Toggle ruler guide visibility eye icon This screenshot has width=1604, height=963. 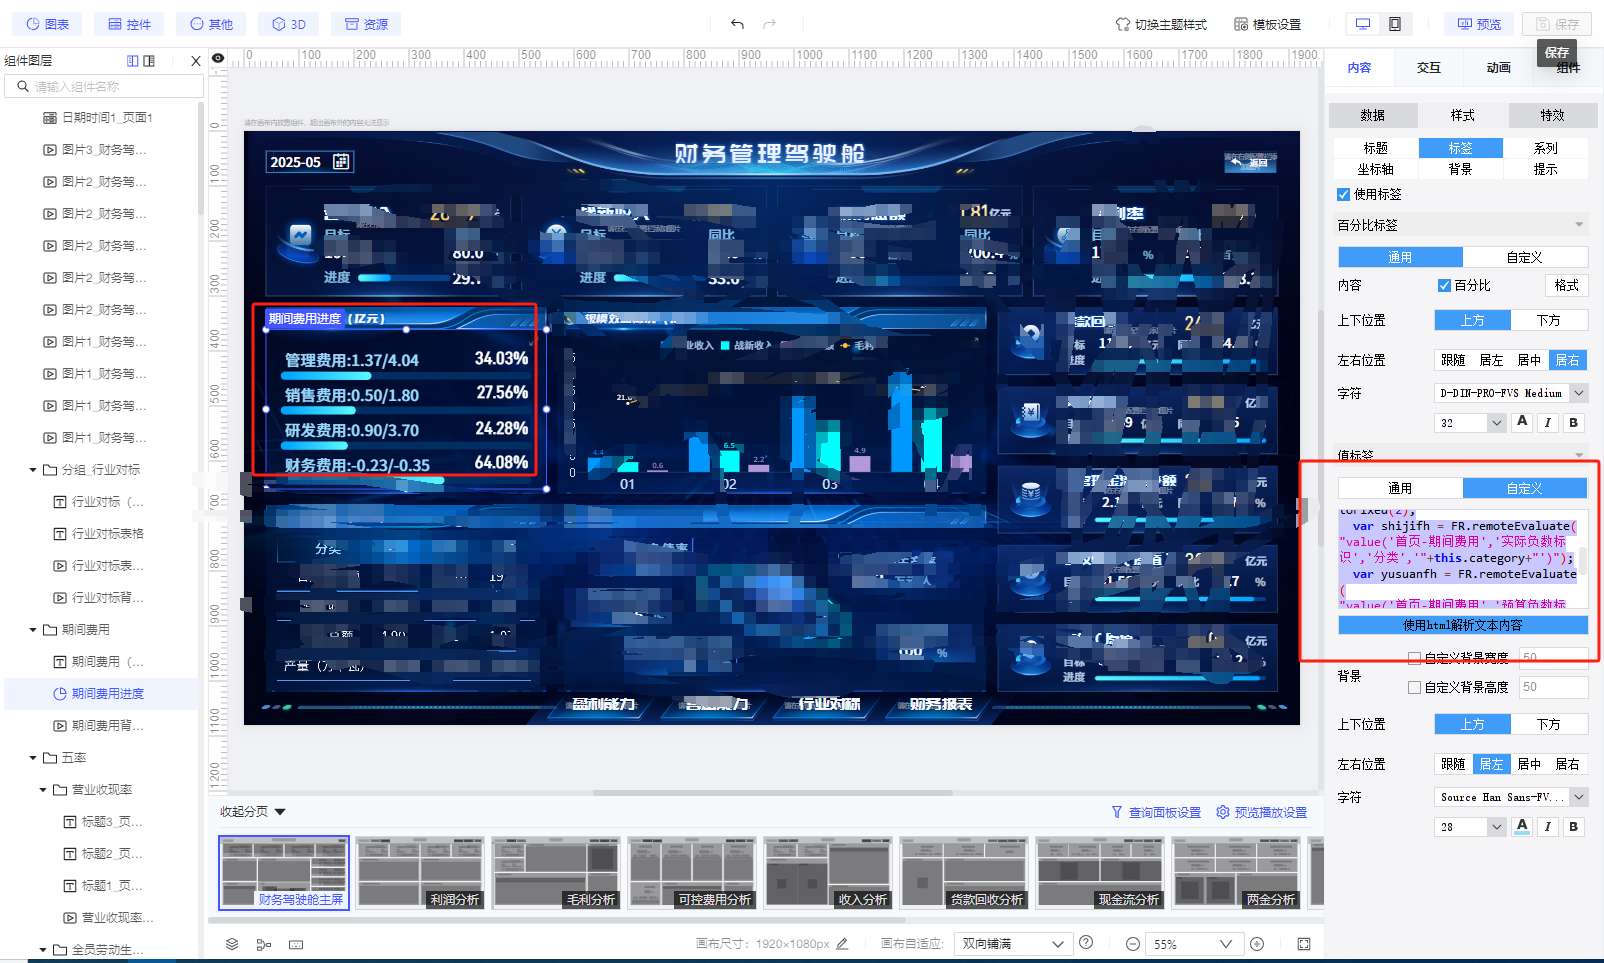(218, 58)
